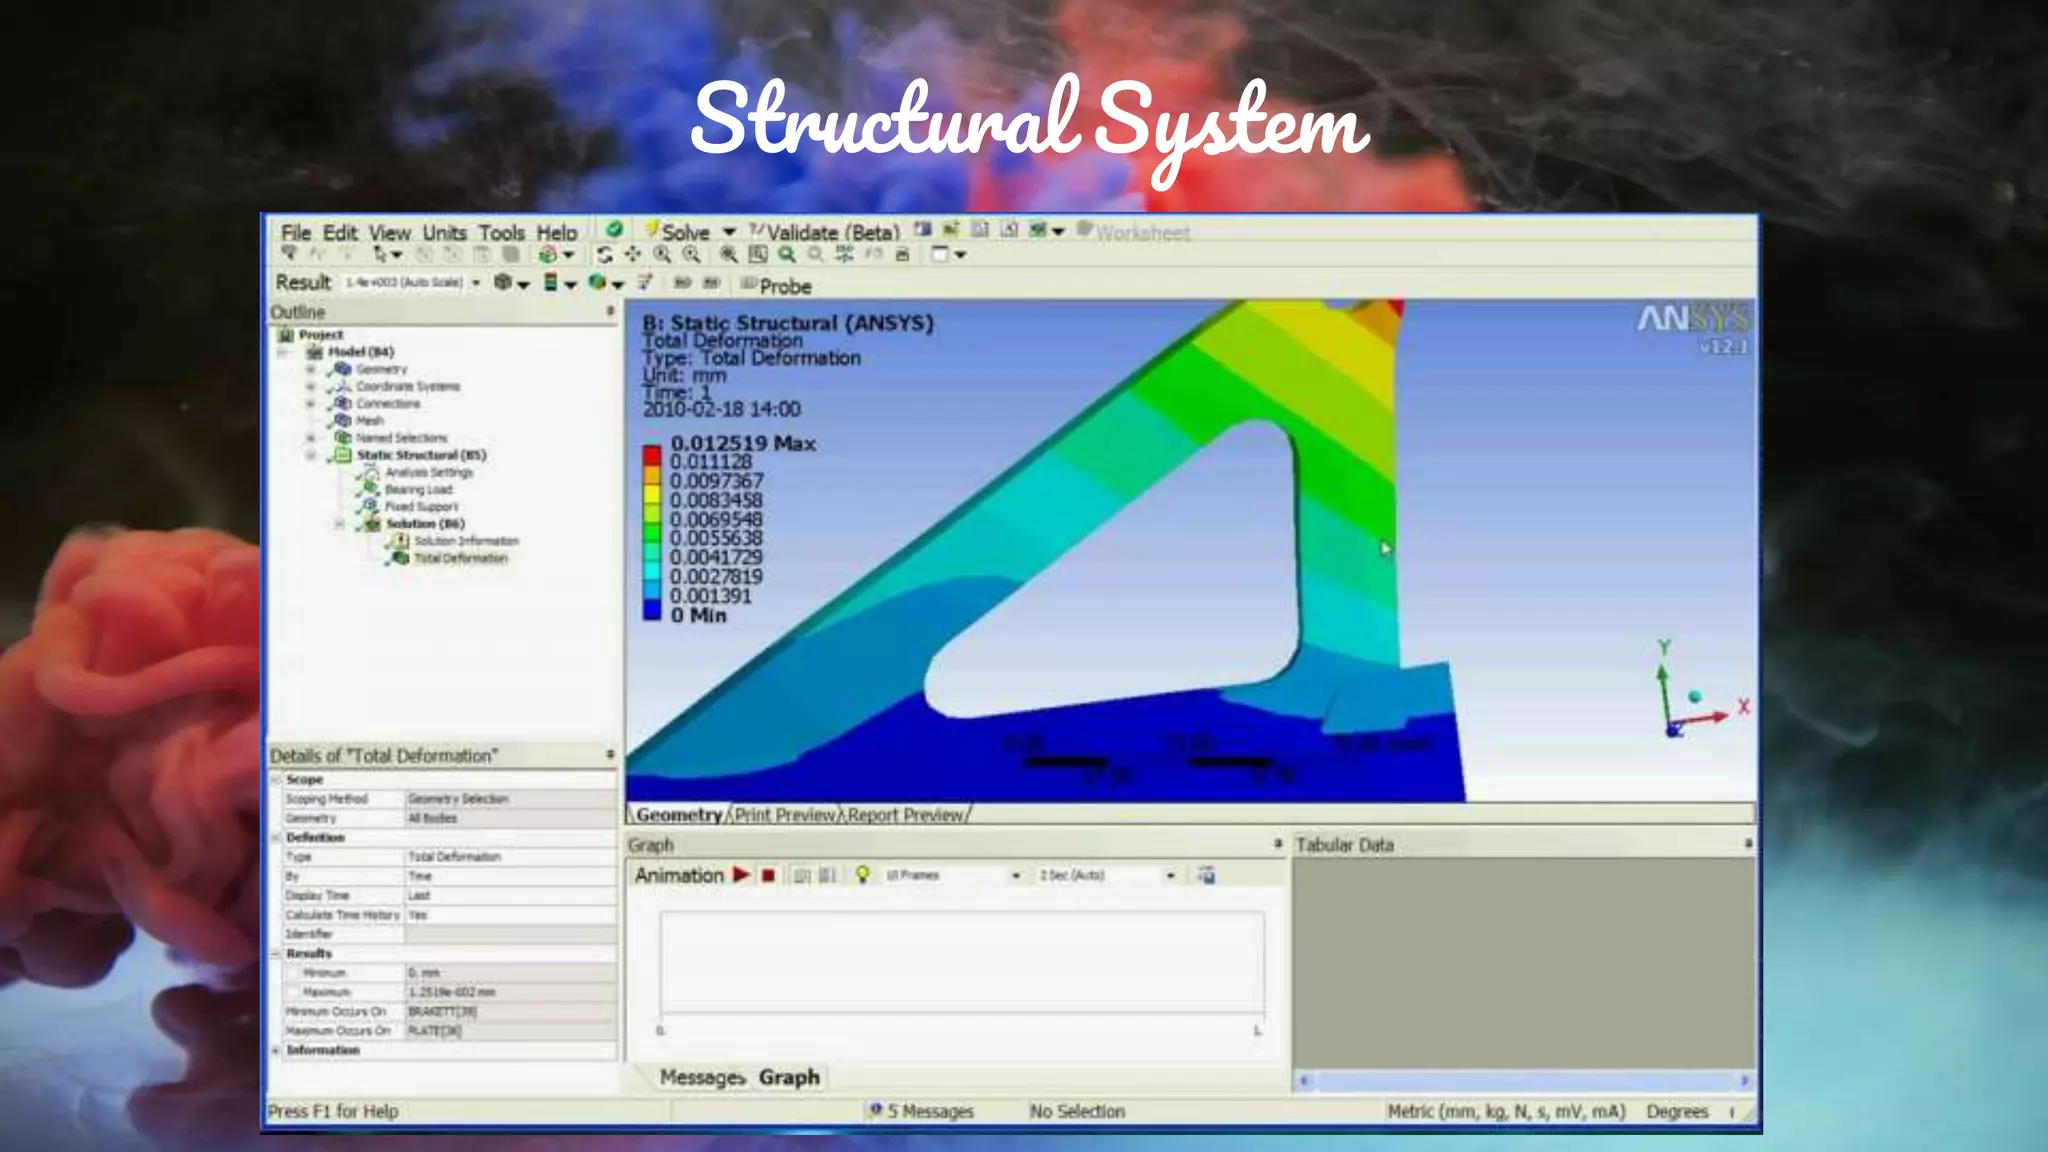2048x1152 pixels.
Task: Toggle the Minimum result checkbox
Action: tap(293, 973)
